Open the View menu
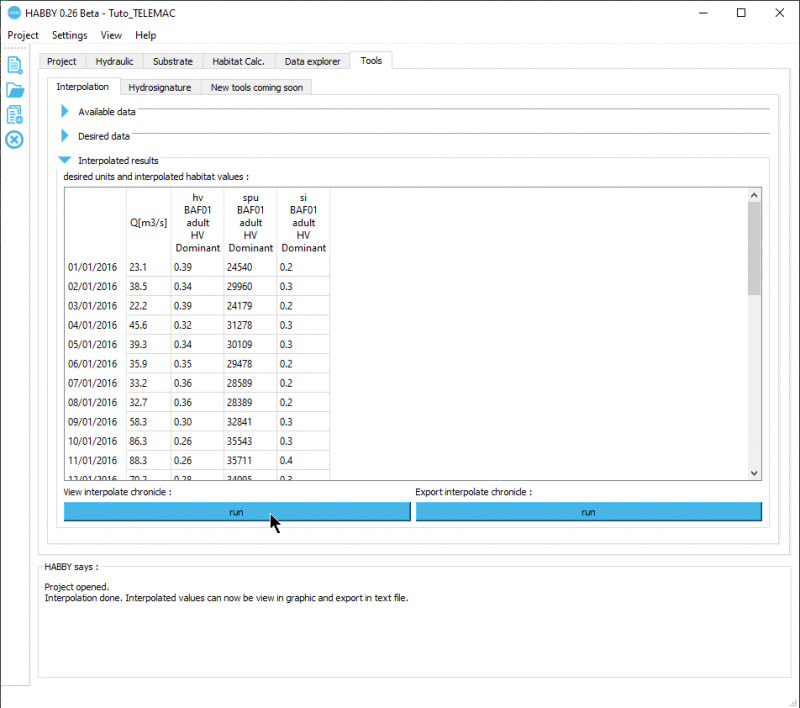Viewport: 800px width, 708px height. click(110, 35)
